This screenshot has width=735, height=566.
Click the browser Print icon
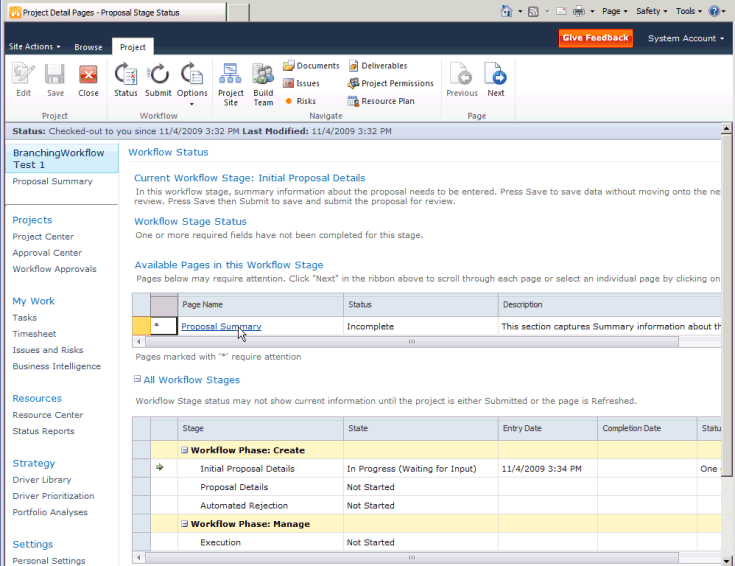pos(579,11)
